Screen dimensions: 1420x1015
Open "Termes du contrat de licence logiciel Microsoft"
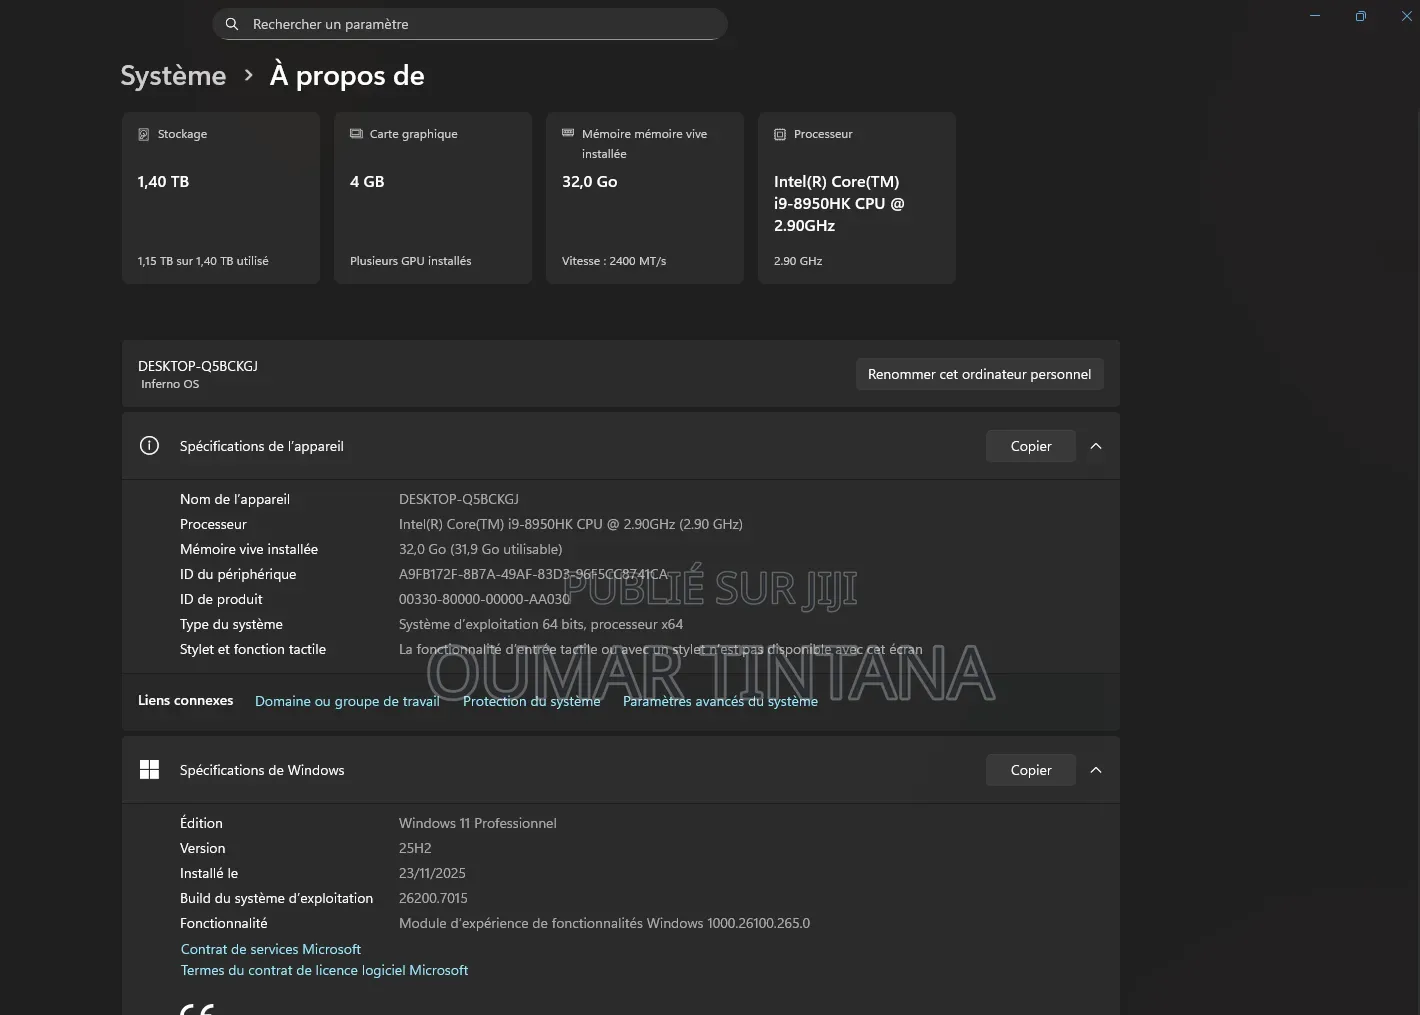[324, 970]
